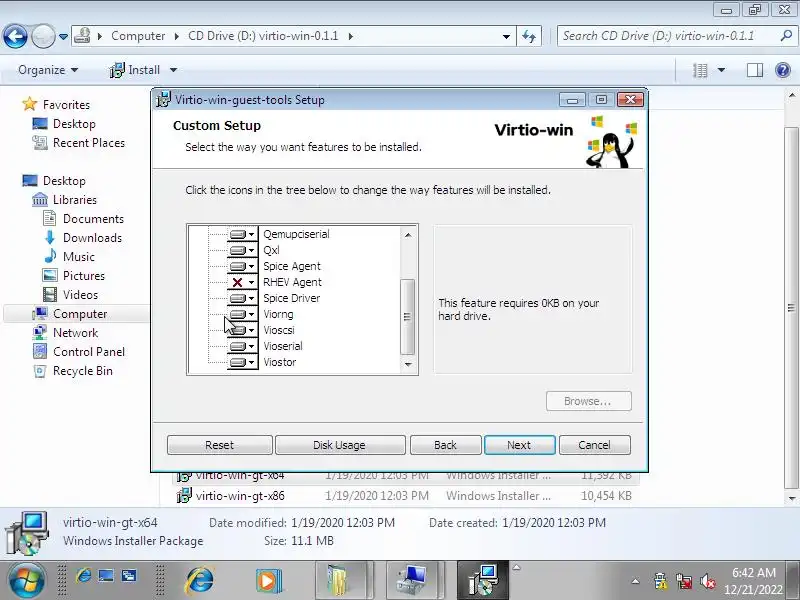
Task: Go Back in the setup wizard
Action: 445,445
